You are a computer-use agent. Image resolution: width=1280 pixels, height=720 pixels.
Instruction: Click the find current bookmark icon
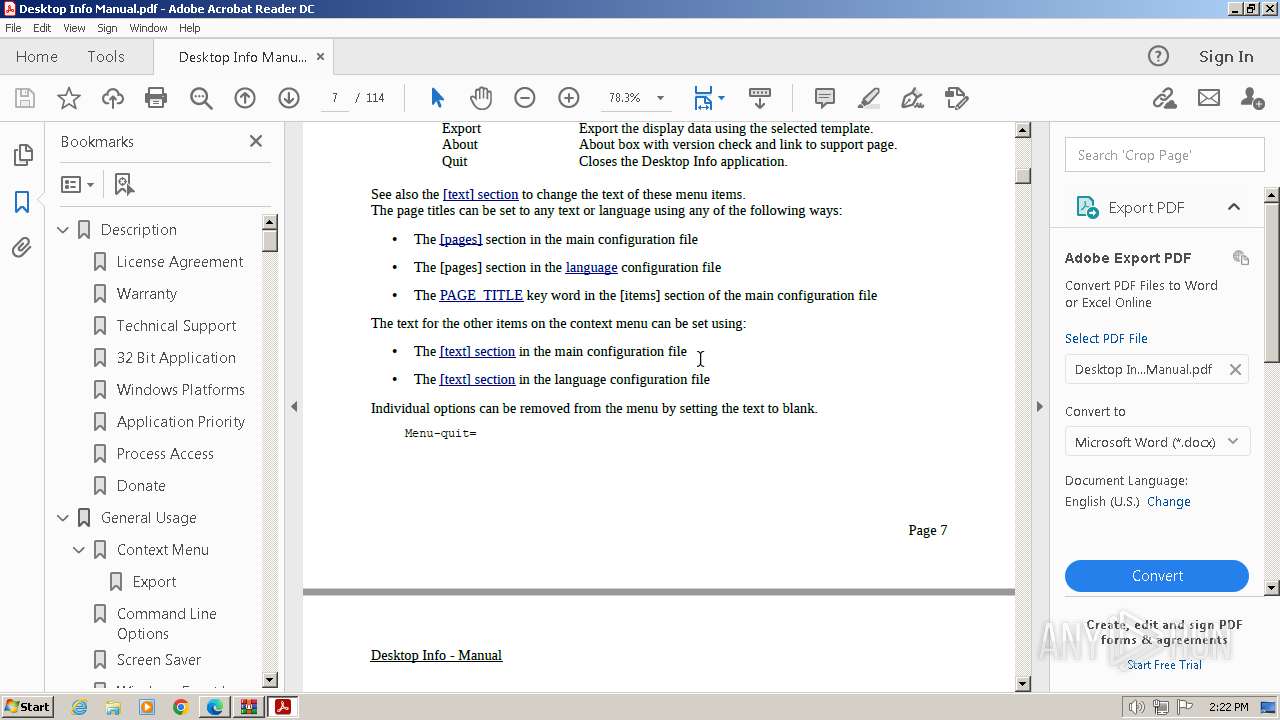point(124,184)
